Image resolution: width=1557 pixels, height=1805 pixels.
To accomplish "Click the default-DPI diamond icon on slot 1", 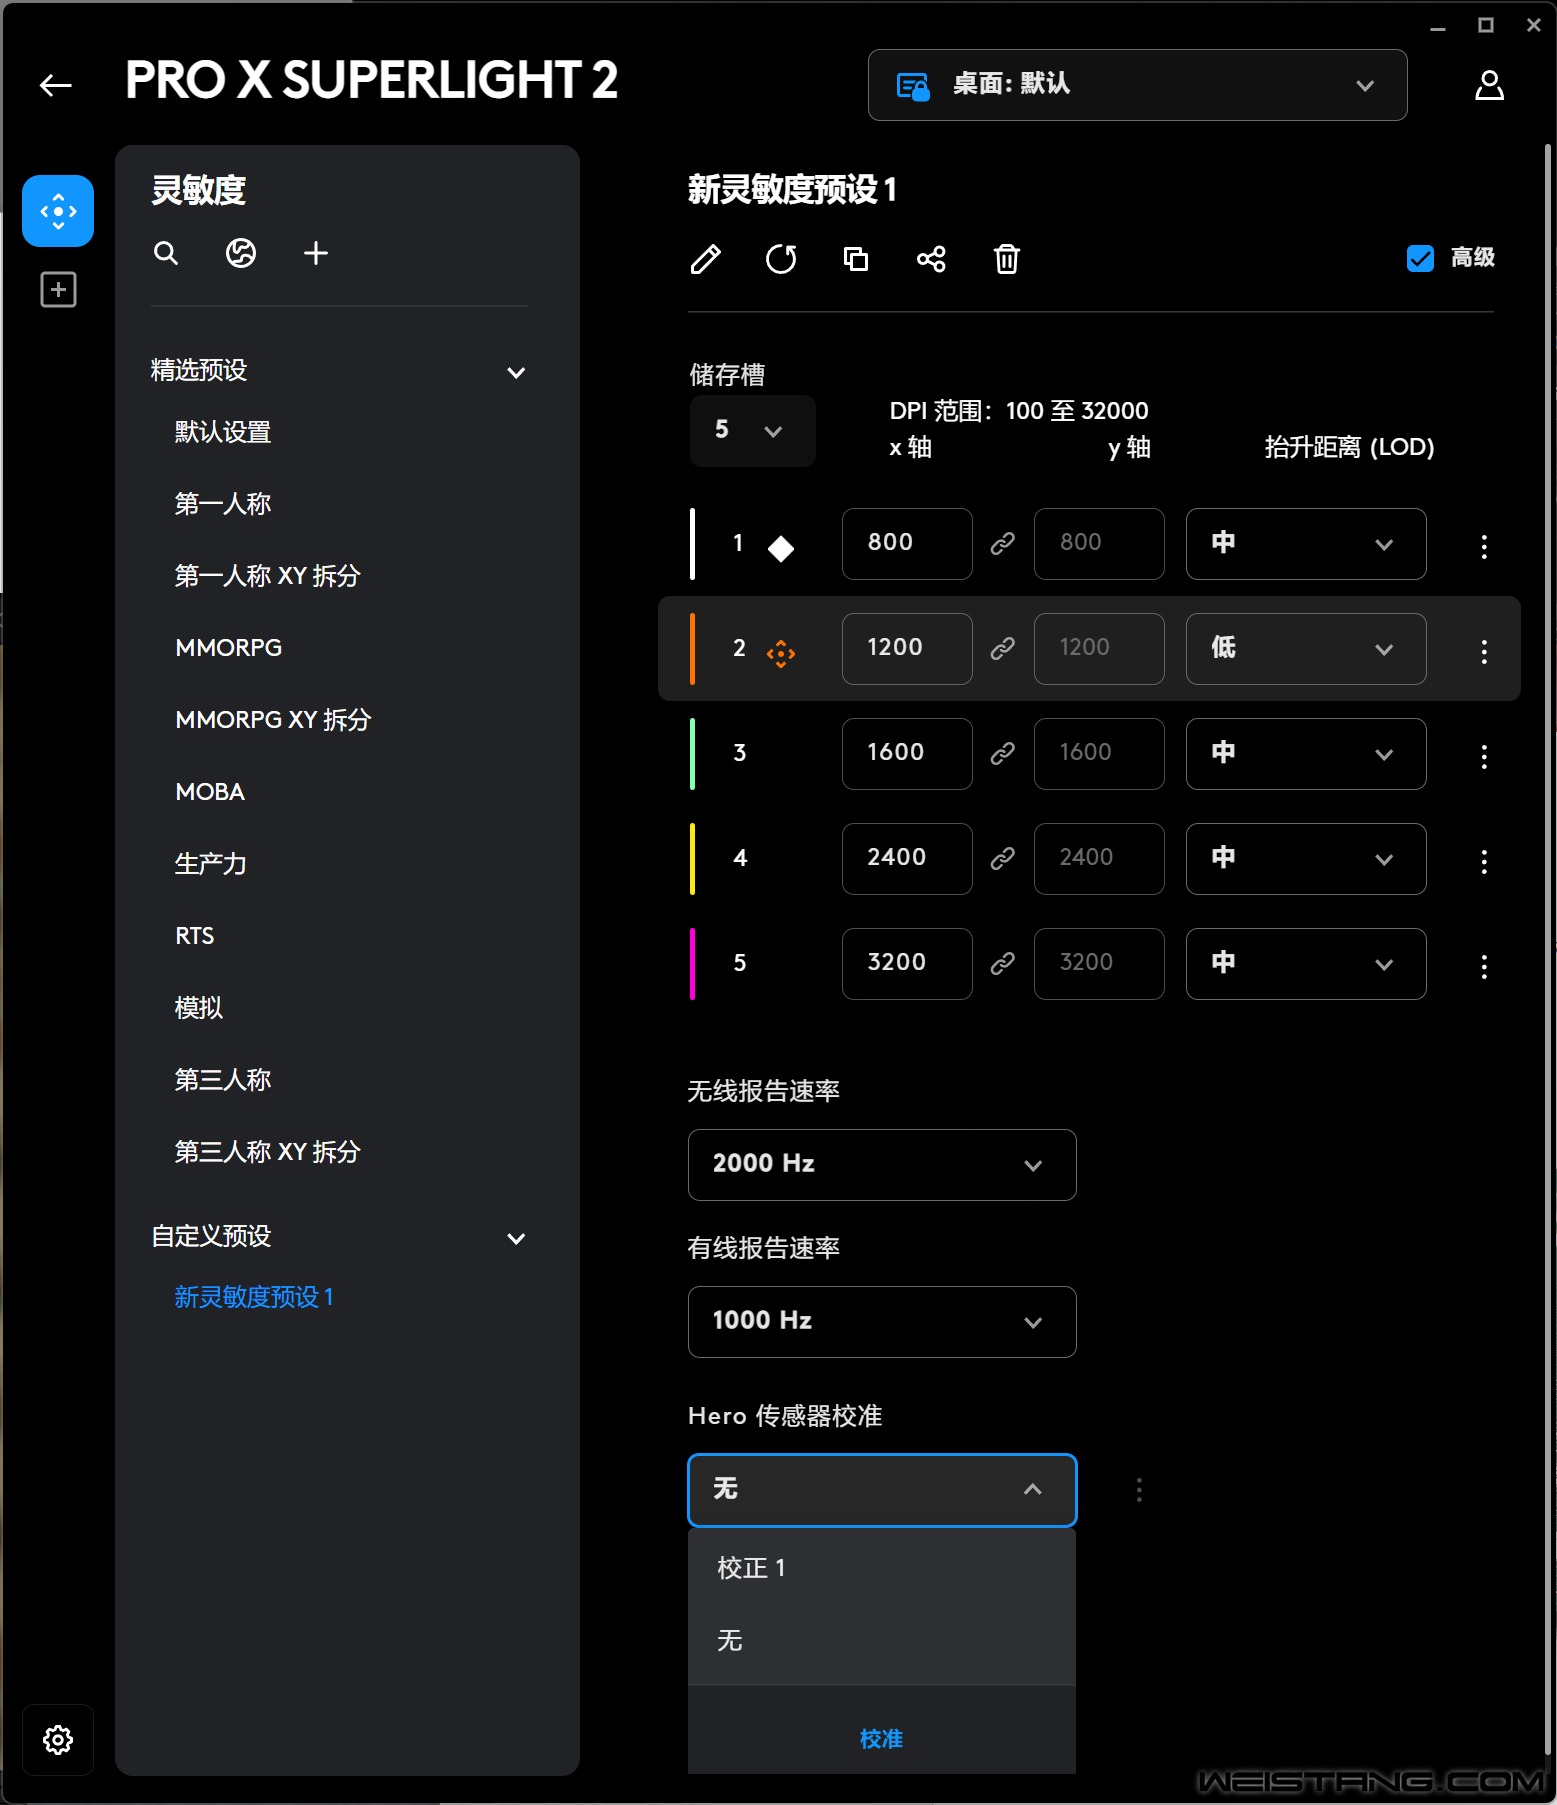I will pyautogui.click(x=781, y=548).
